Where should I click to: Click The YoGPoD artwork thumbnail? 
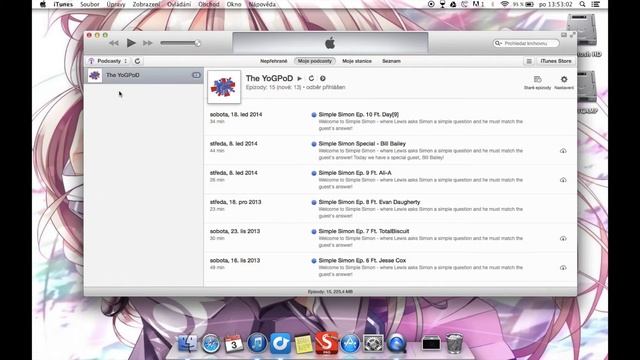point(224,87)
